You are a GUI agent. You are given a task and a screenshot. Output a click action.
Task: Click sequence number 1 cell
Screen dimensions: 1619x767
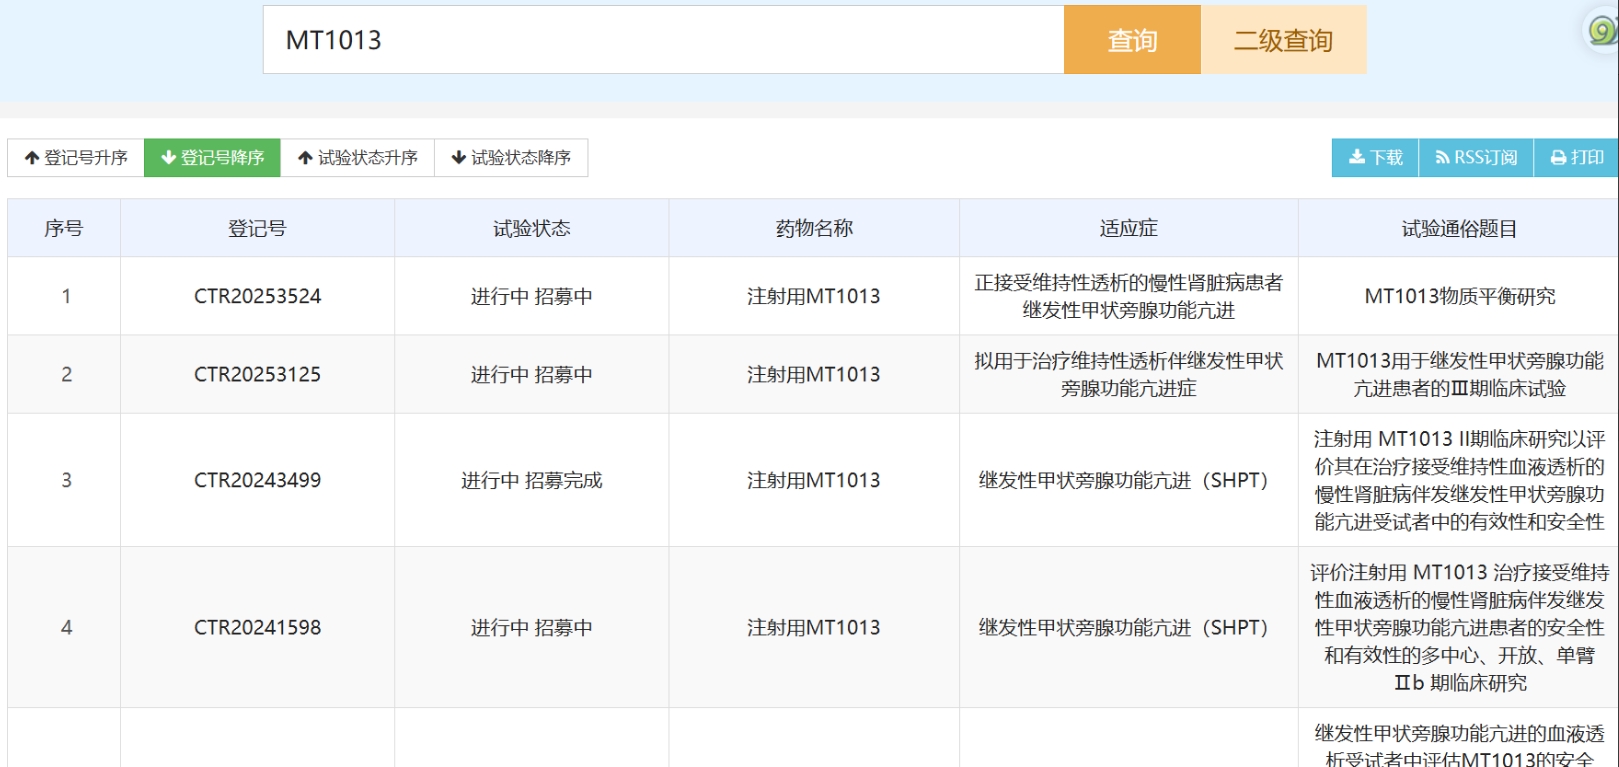click(x=66, y=296)
